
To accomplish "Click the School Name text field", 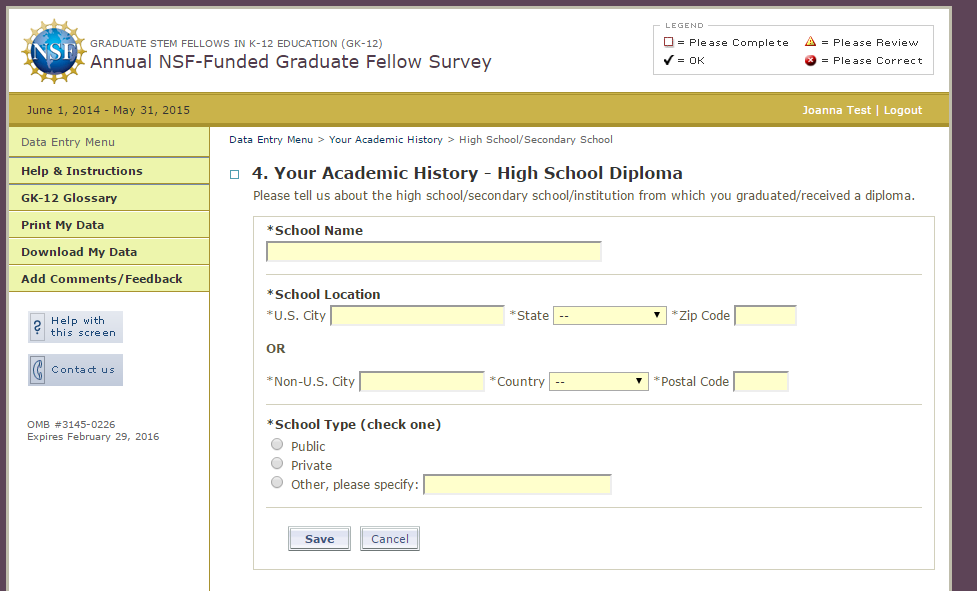I will [433, 252].
